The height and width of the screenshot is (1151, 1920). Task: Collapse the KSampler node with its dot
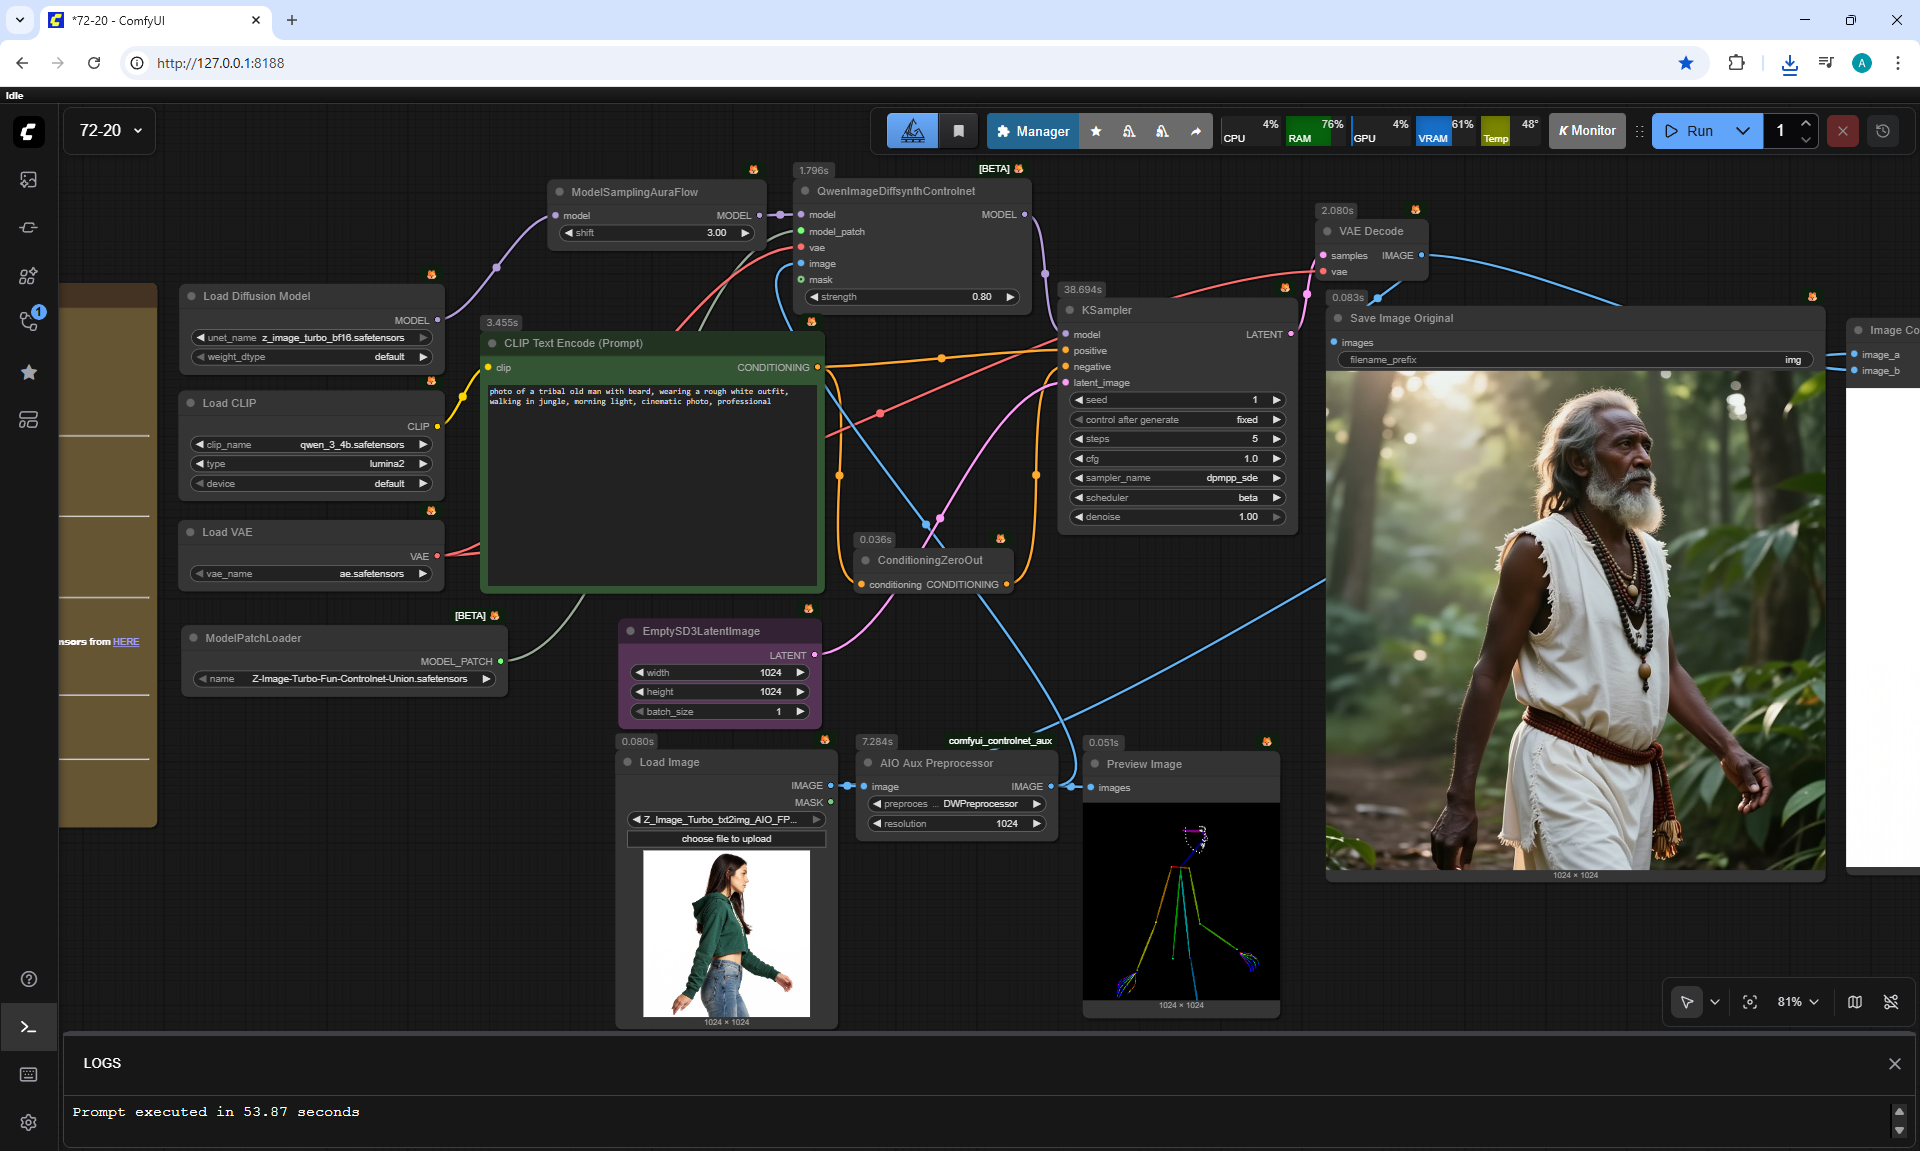1069,311
